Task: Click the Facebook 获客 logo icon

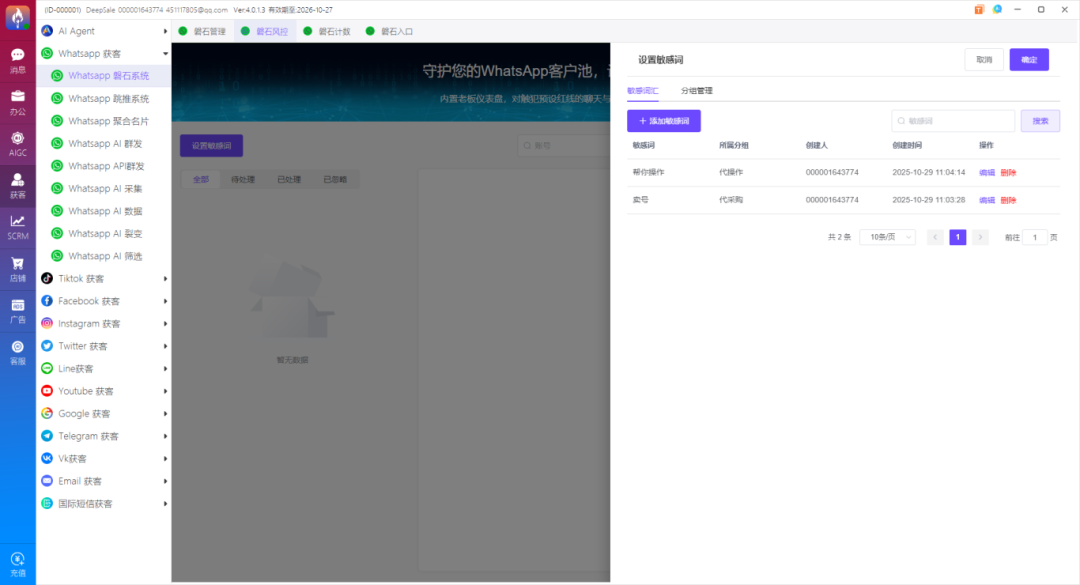Action: click(47, 301)
